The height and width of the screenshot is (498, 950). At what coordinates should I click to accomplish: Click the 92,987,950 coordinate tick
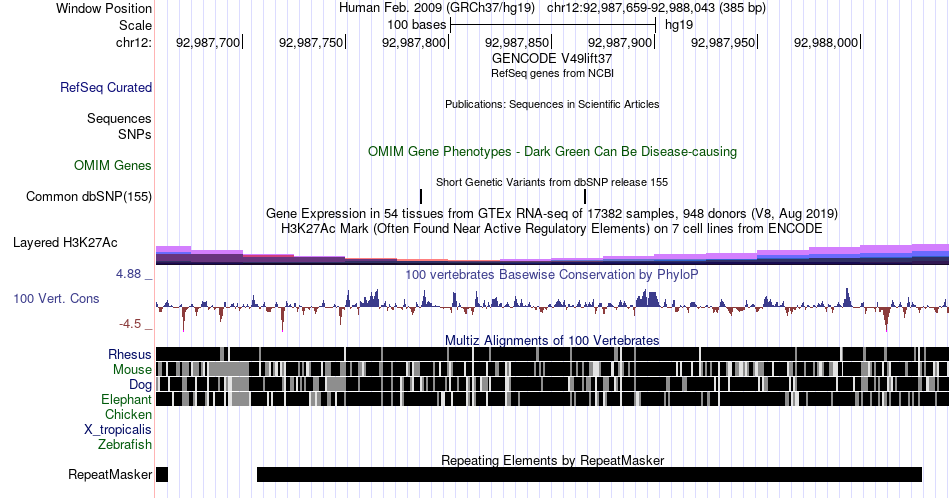(725, 42)
